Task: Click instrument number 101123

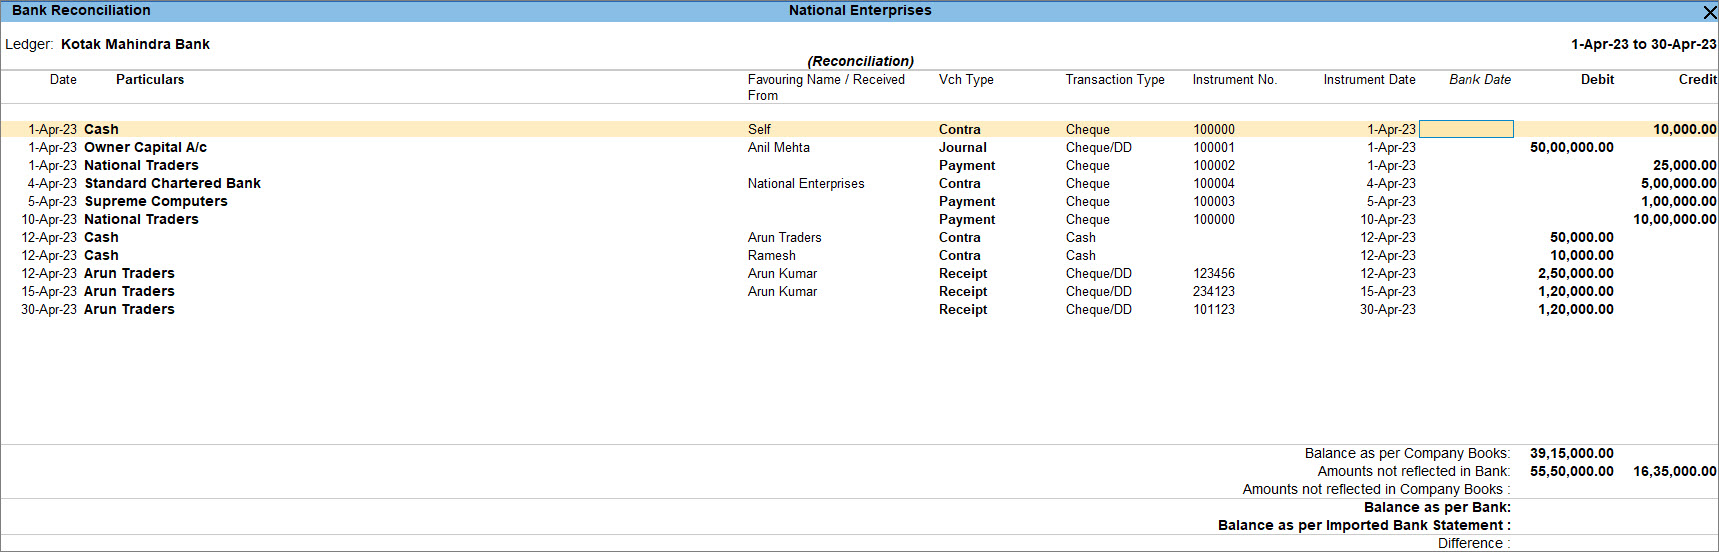Action: pos(1213,309)
